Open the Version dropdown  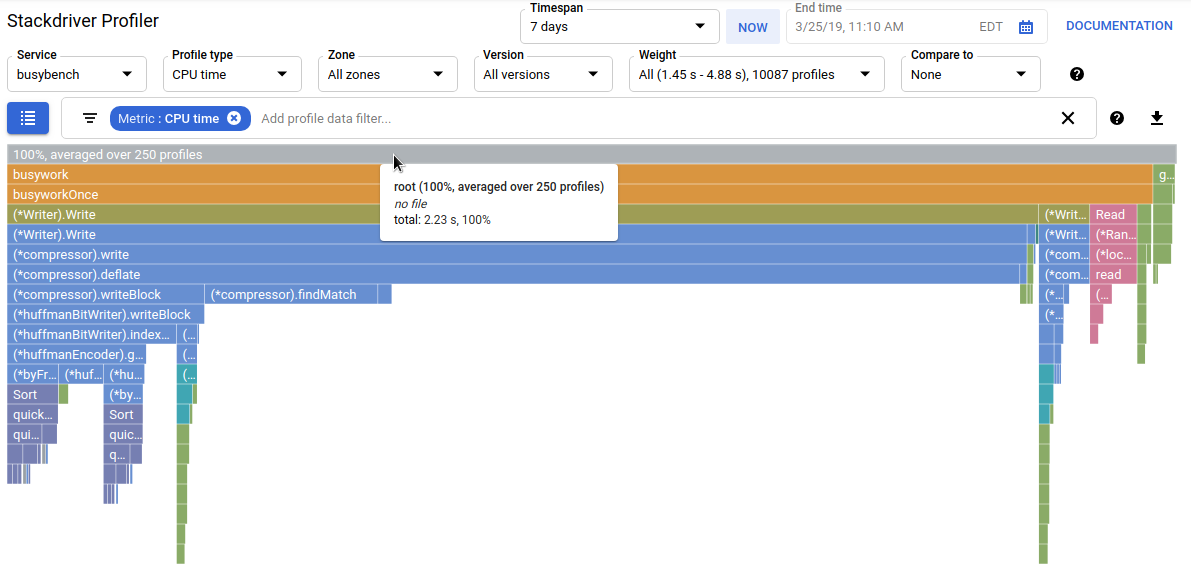point(543,74)
